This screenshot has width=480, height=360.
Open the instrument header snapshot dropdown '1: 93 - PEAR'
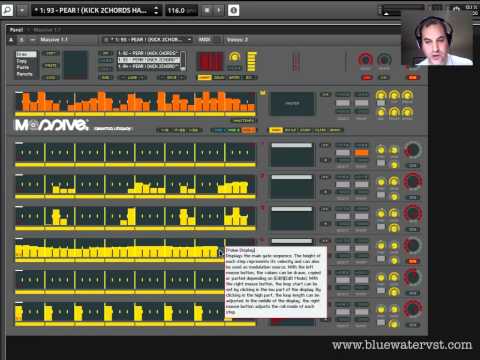pos(147,40)
